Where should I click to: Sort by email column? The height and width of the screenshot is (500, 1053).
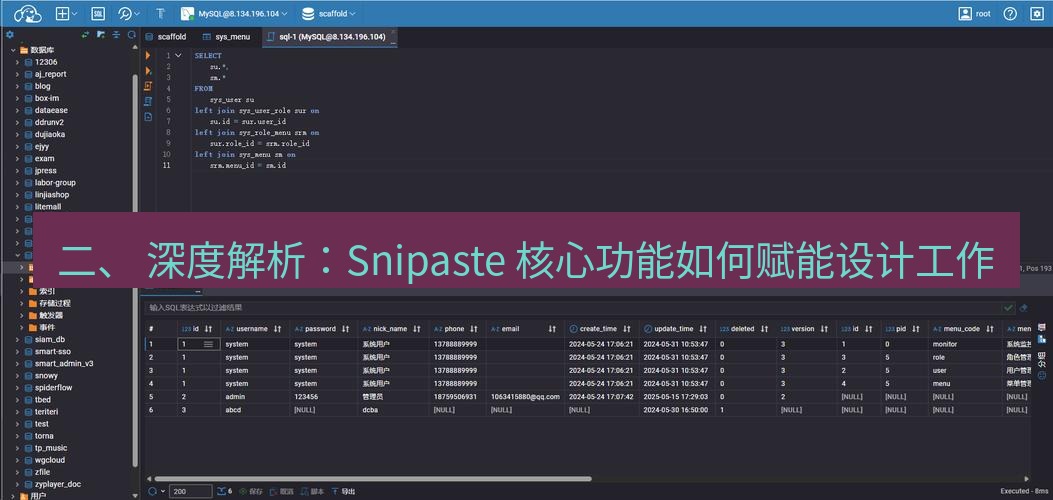tap(552, 329)
